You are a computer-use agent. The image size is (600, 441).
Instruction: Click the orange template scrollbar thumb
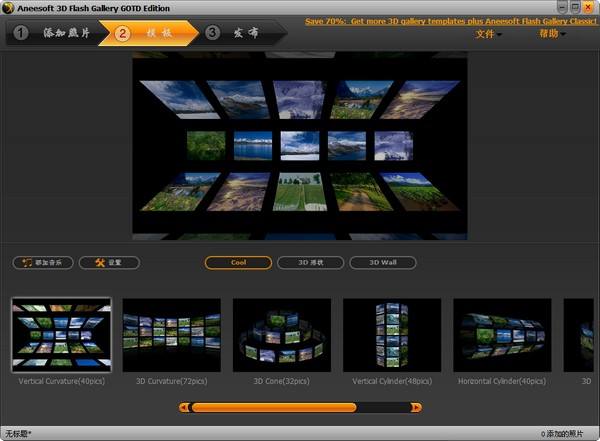coord(274,408)
